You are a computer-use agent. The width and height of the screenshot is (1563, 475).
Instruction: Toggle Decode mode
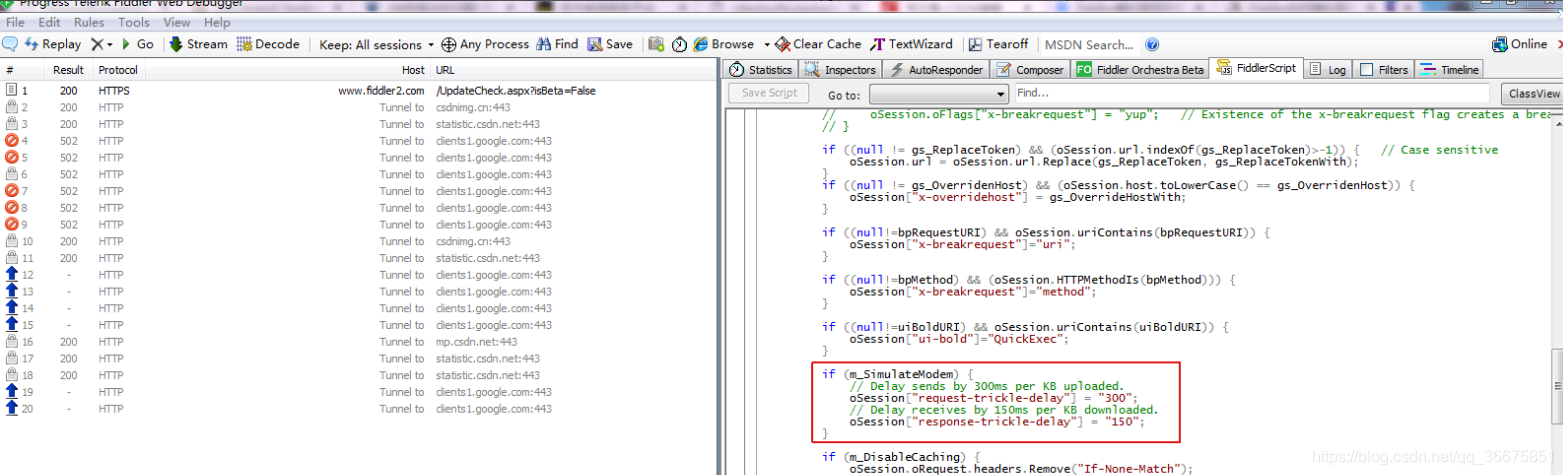[x=268, y=44]
